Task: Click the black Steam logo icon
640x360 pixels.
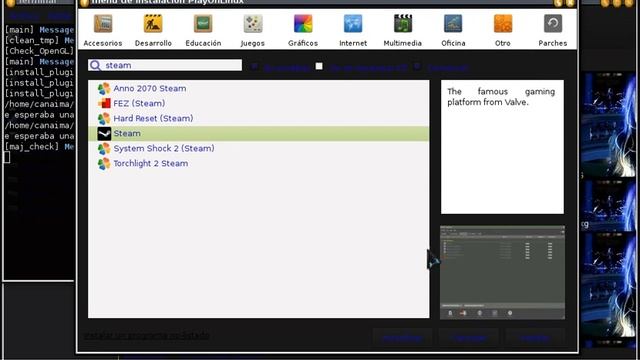Action: click(x=104, y=133)
